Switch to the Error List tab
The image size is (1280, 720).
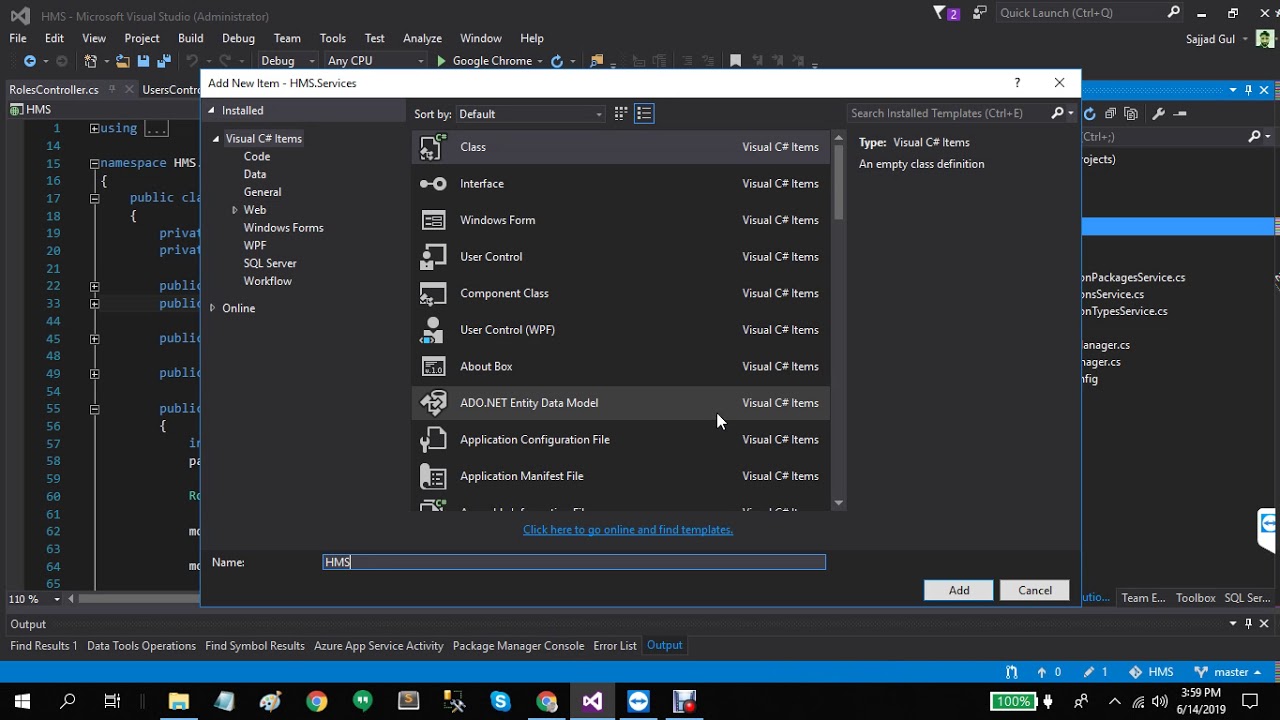click(615, 646)
